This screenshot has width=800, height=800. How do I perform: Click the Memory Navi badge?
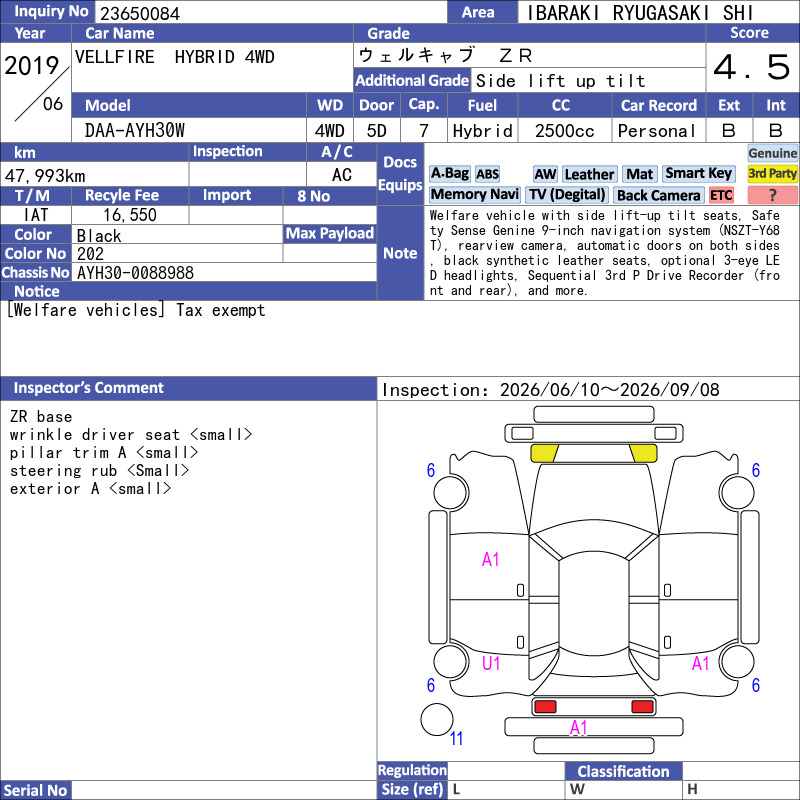click(x=474, y=194)
